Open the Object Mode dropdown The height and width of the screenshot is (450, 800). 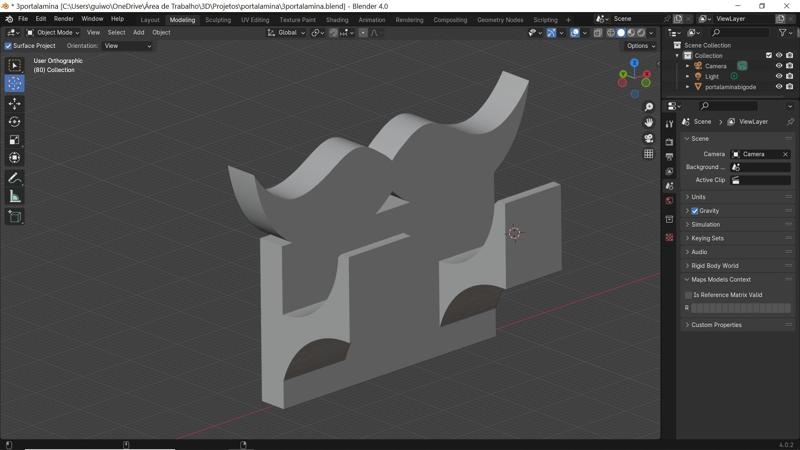click(53, 33)
